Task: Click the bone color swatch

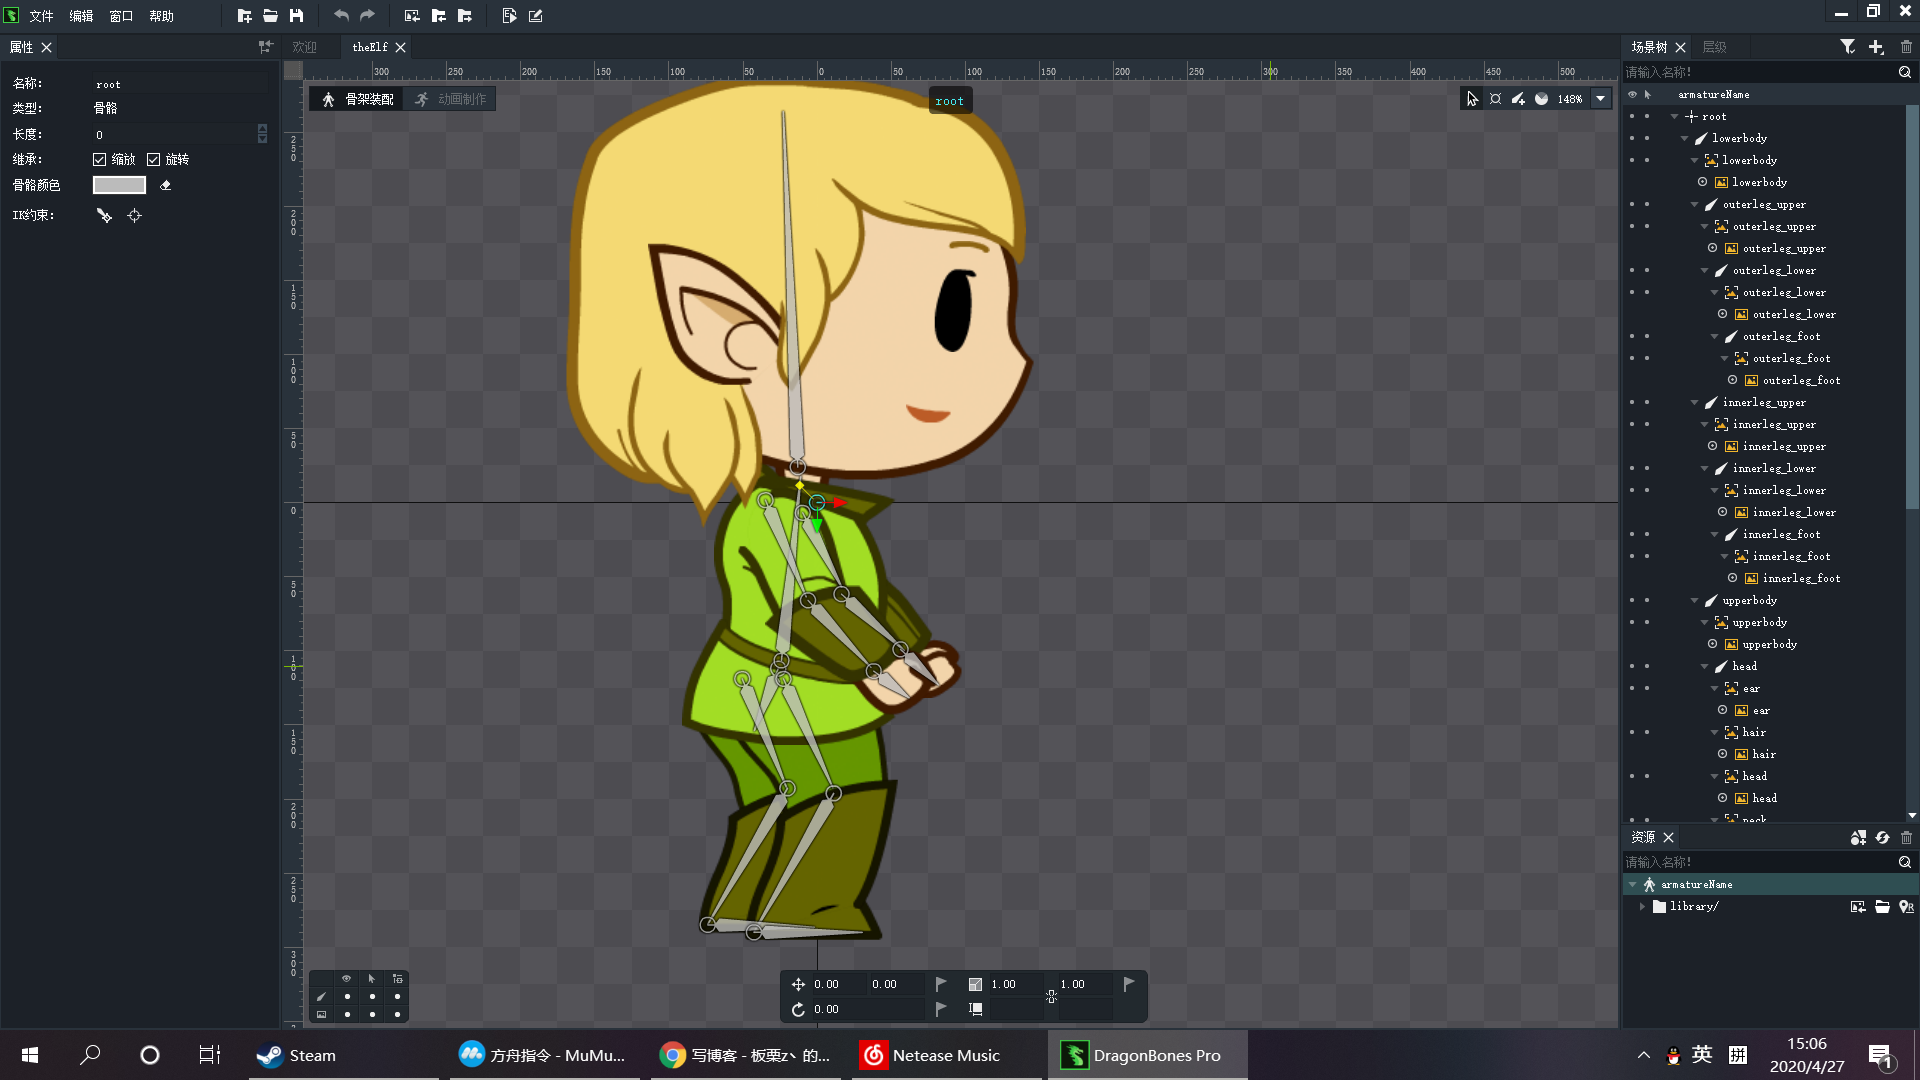Action: pos(119,185)
